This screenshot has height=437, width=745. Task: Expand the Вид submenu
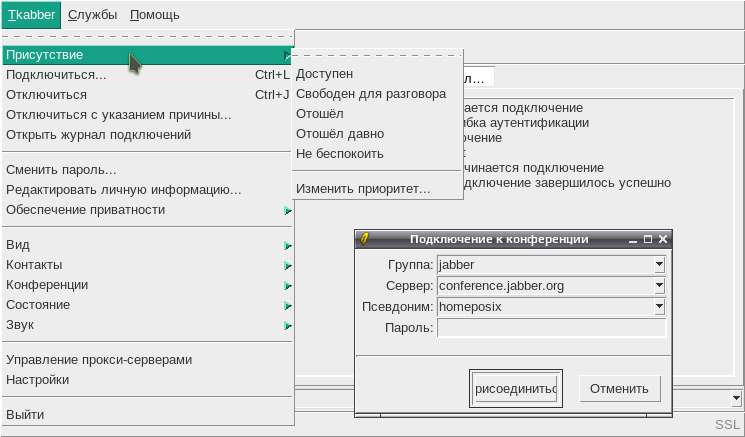click(148, 245)
